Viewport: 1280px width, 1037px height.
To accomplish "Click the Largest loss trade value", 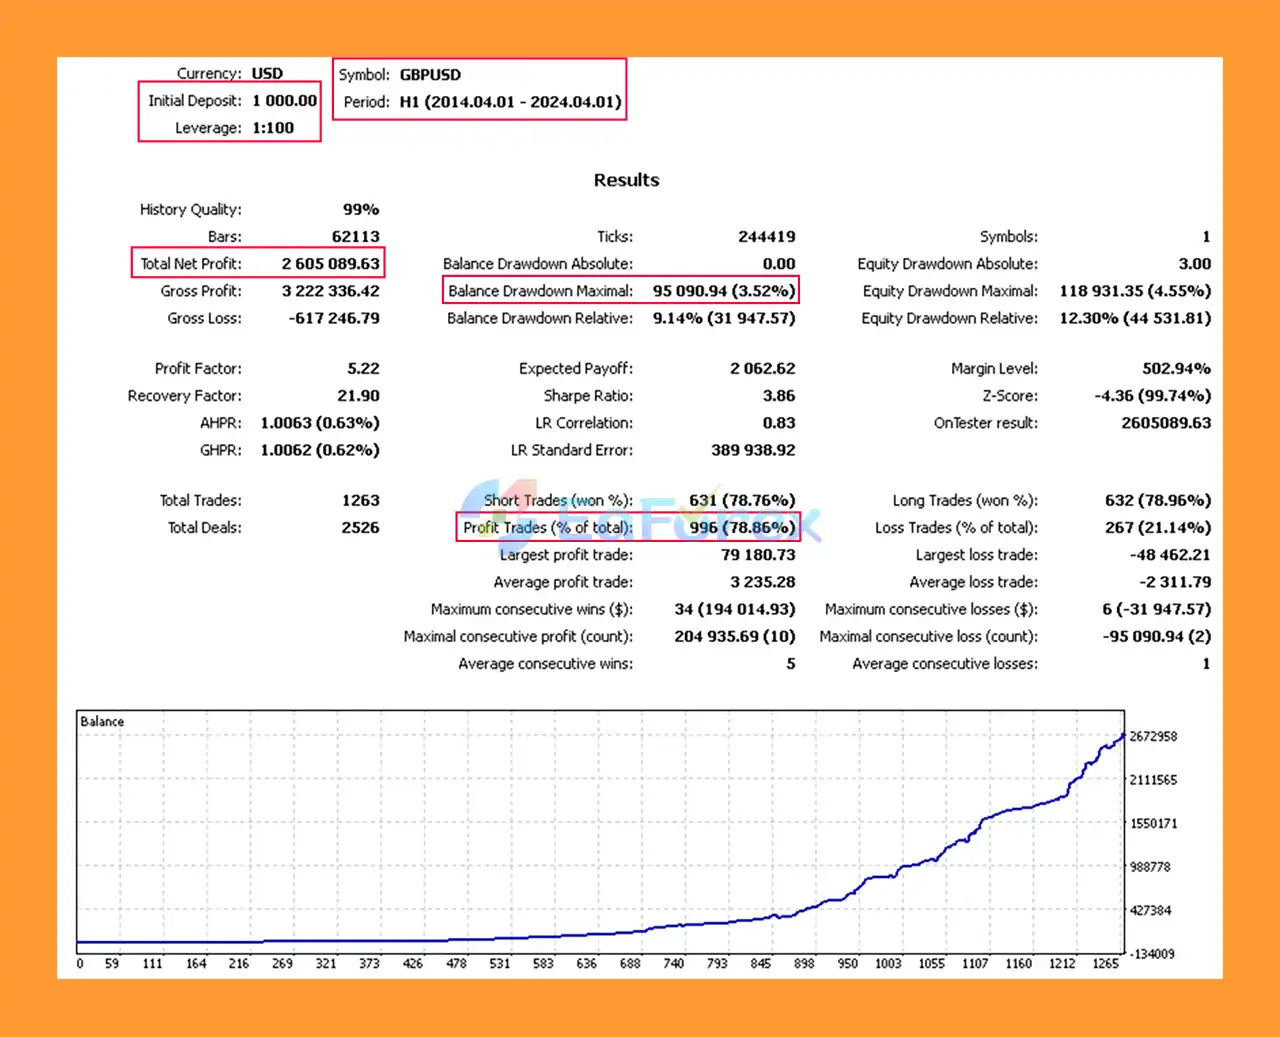I will [x=1170, y=555].
